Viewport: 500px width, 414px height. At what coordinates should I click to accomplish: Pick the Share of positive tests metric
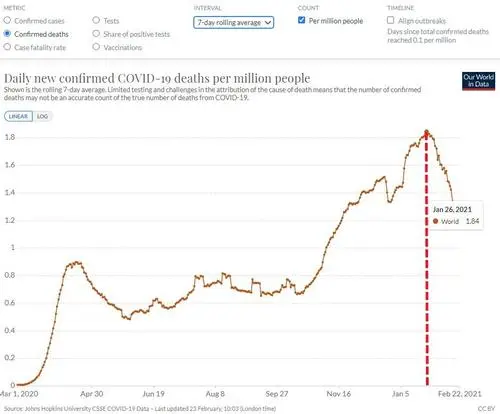pos(96,34)
